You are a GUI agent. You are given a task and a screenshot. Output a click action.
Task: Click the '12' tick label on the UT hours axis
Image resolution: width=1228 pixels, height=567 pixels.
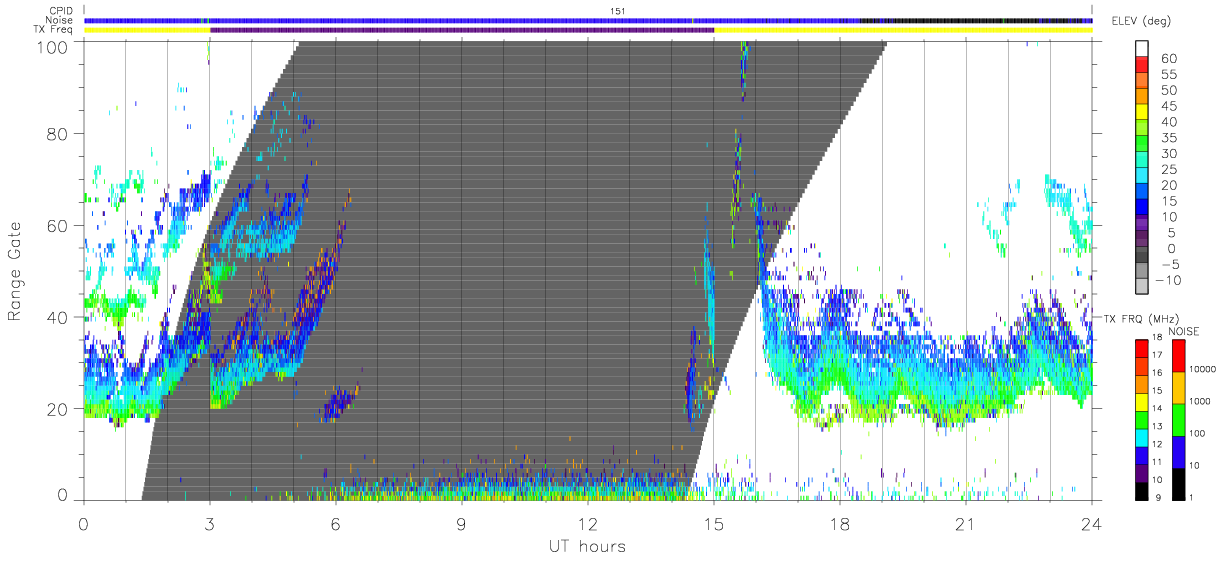tap(587, 524)
